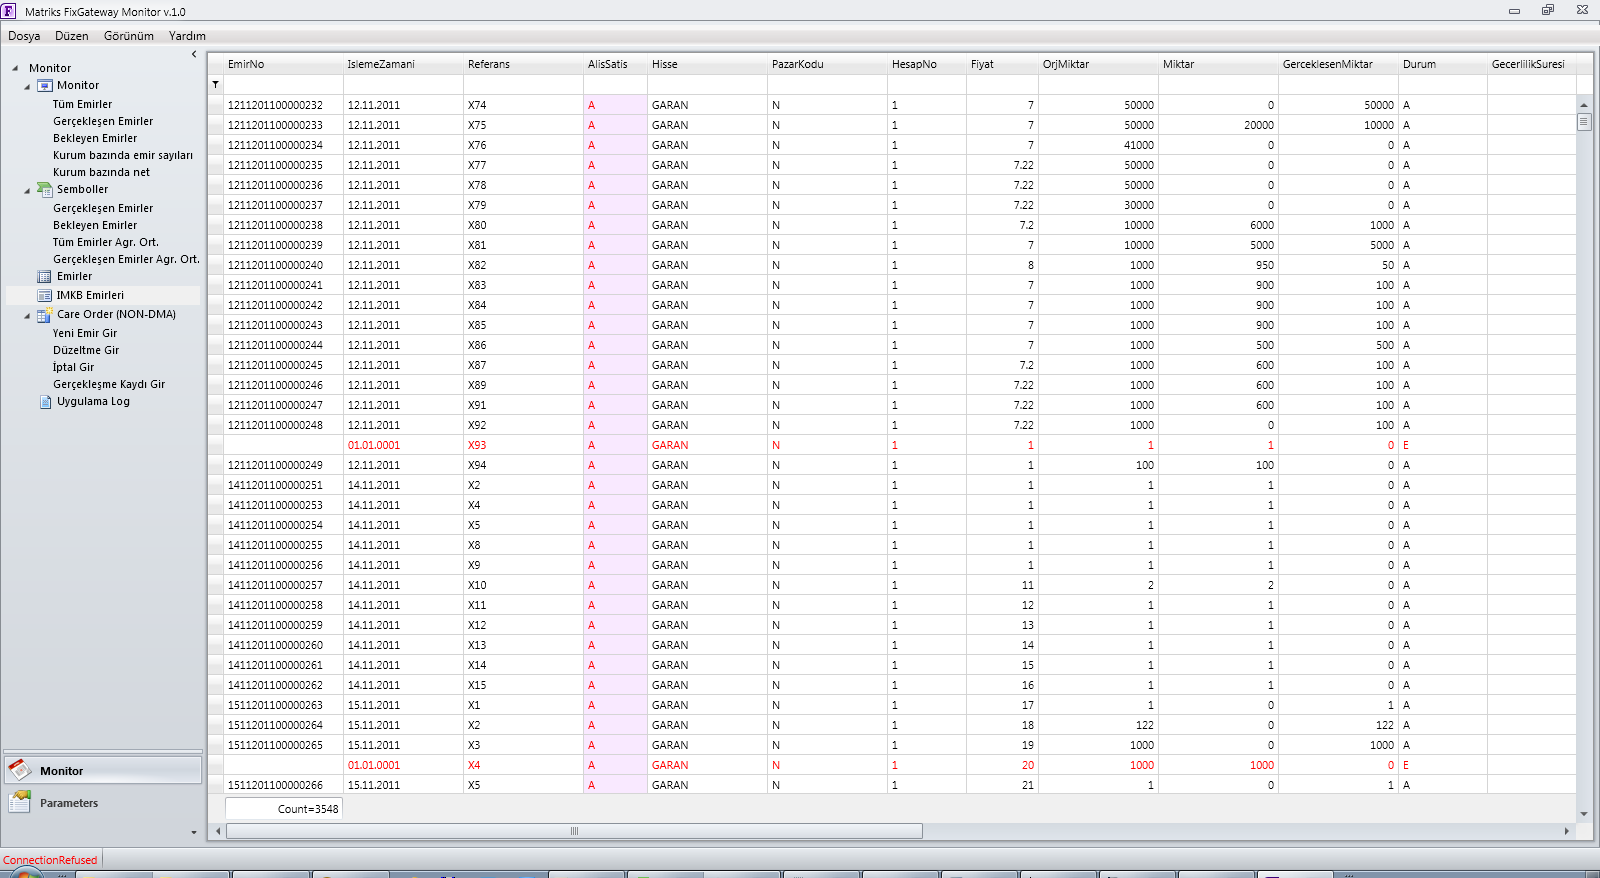Click the ConnectionRefused status text
The width and height of the screenshot is (1600, 878).
[50, 860]
